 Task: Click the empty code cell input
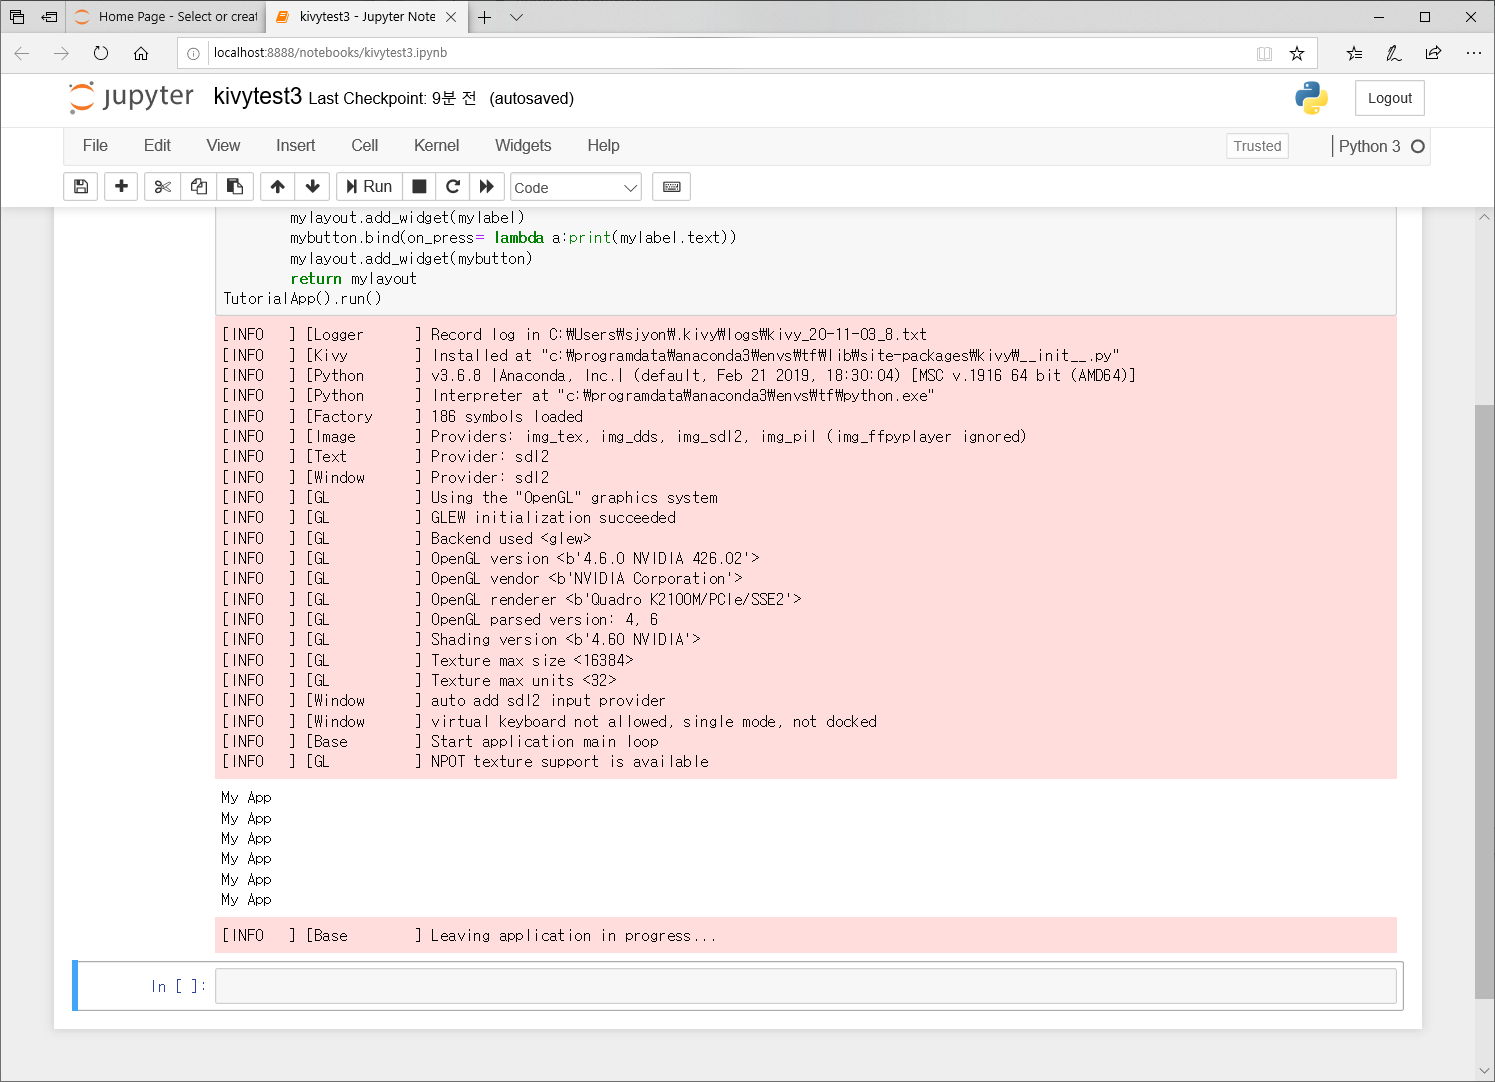click(x=805, y=986)
